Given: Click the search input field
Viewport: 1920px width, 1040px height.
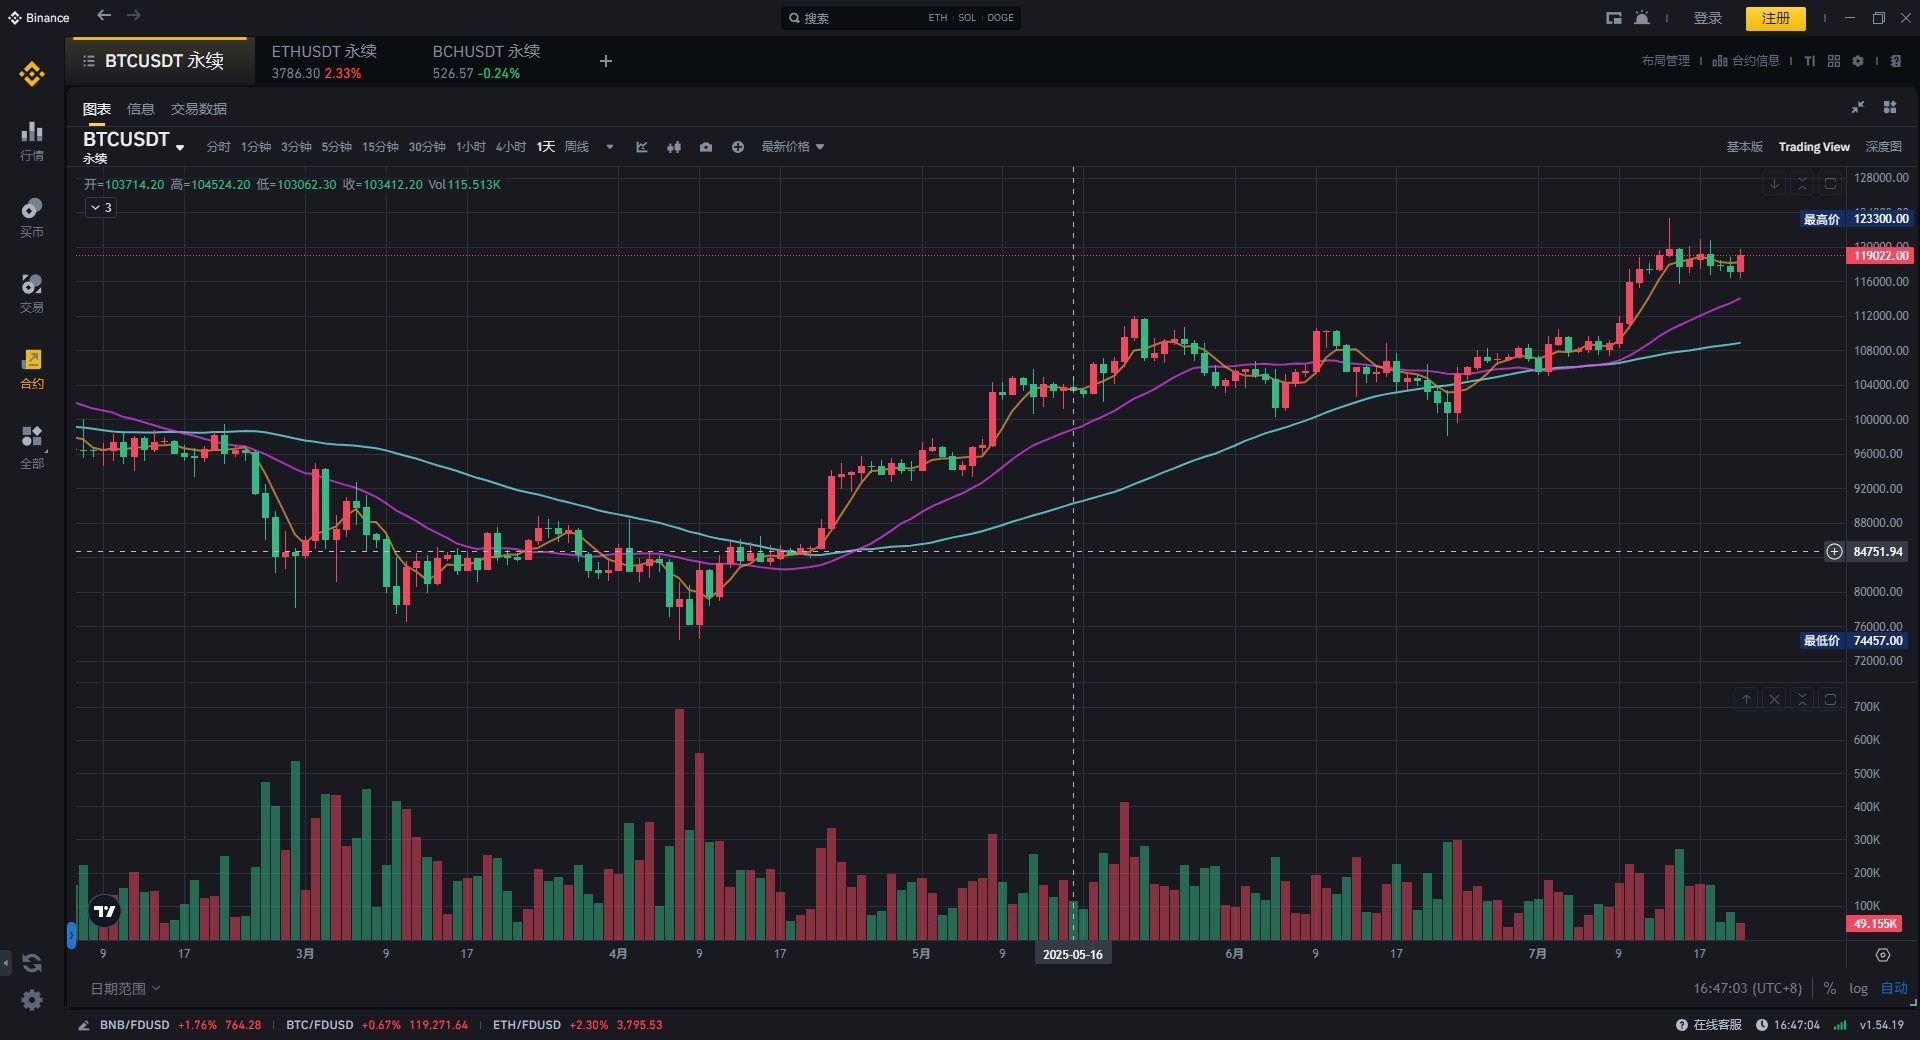Looking at the screenshot, I should point(860,18).
